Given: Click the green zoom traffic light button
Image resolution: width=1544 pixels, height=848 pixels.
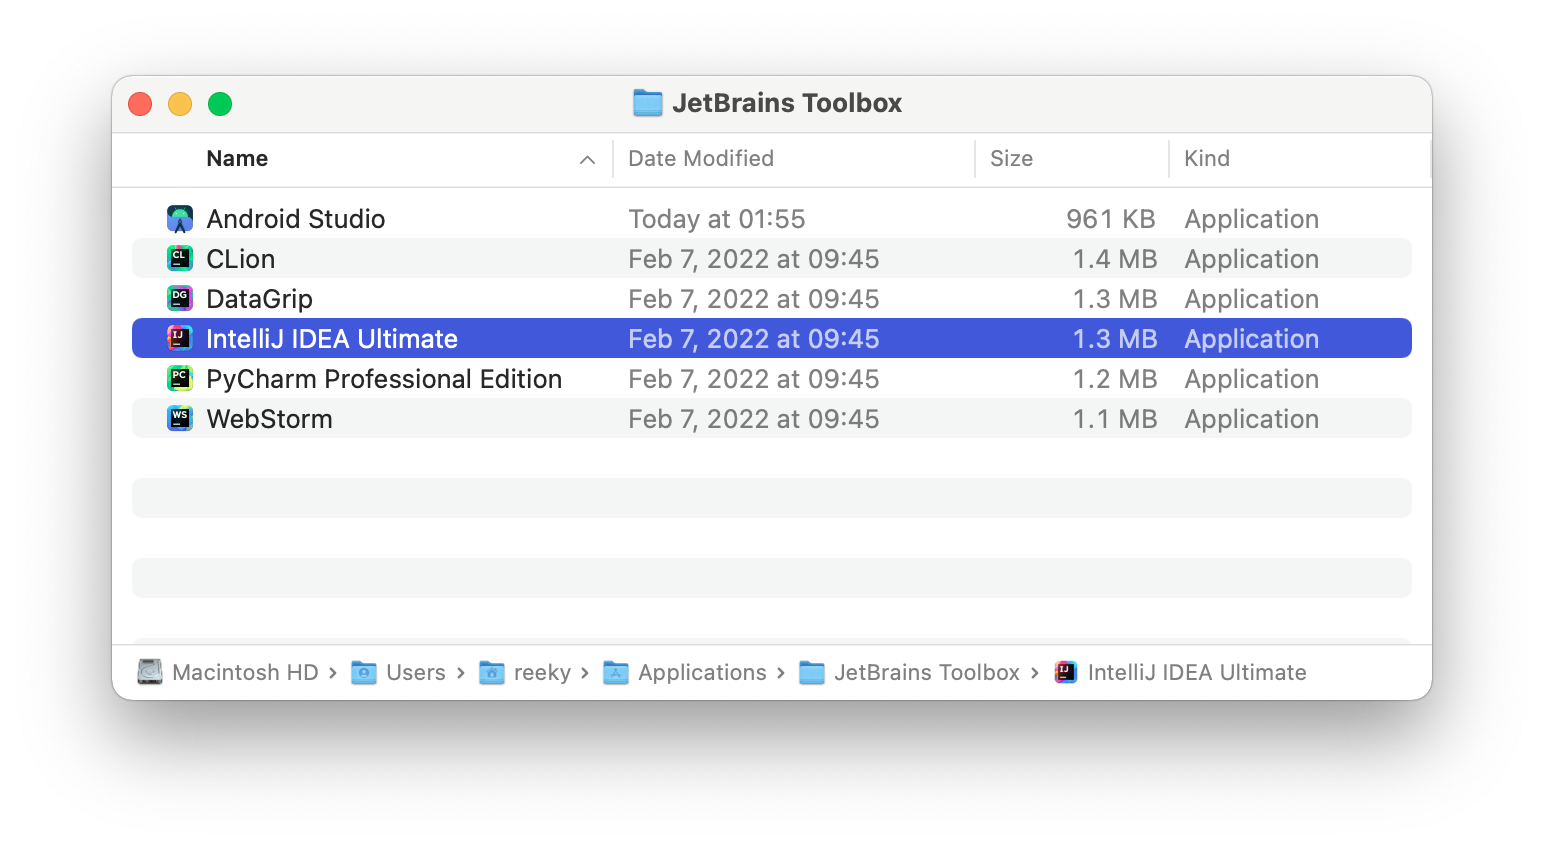Looking at the screenshot, I should pos(220,103).
